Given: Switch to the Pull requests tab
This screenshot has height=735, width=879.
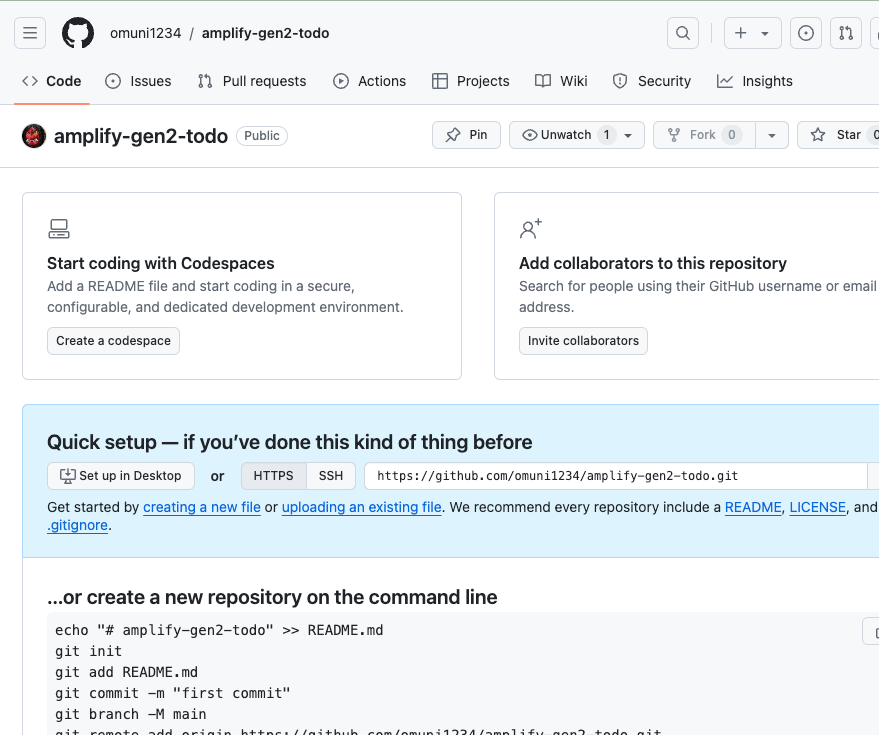Looking at the screenshot, I should (252, 81).
